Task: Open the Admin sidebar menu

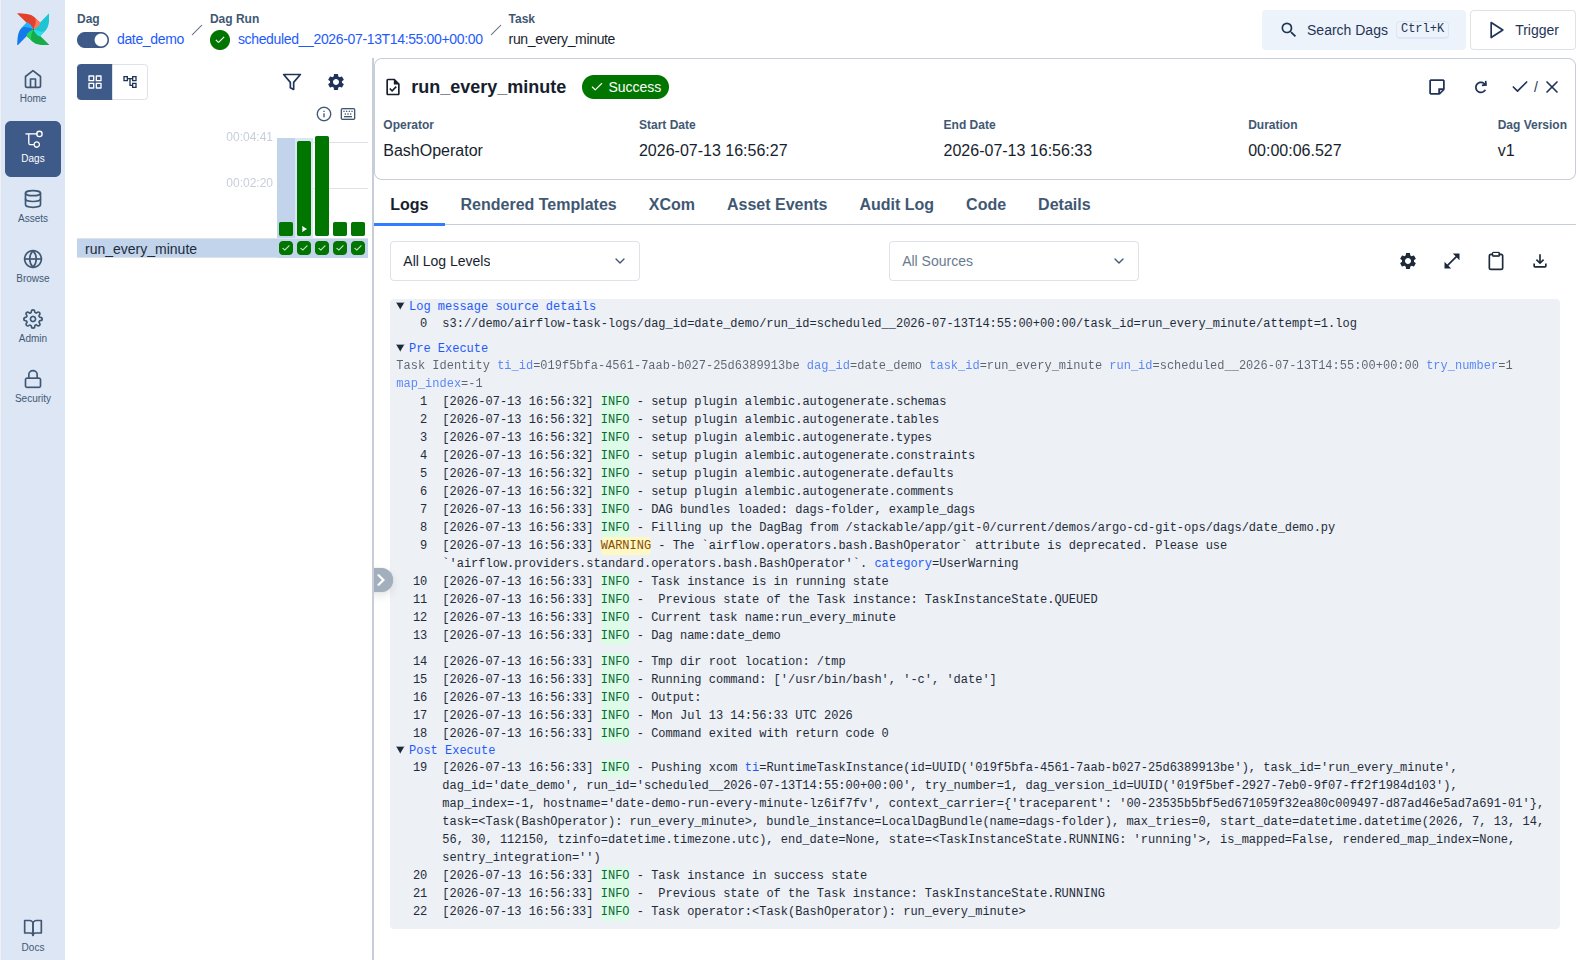Action: [x=33, y=327]
